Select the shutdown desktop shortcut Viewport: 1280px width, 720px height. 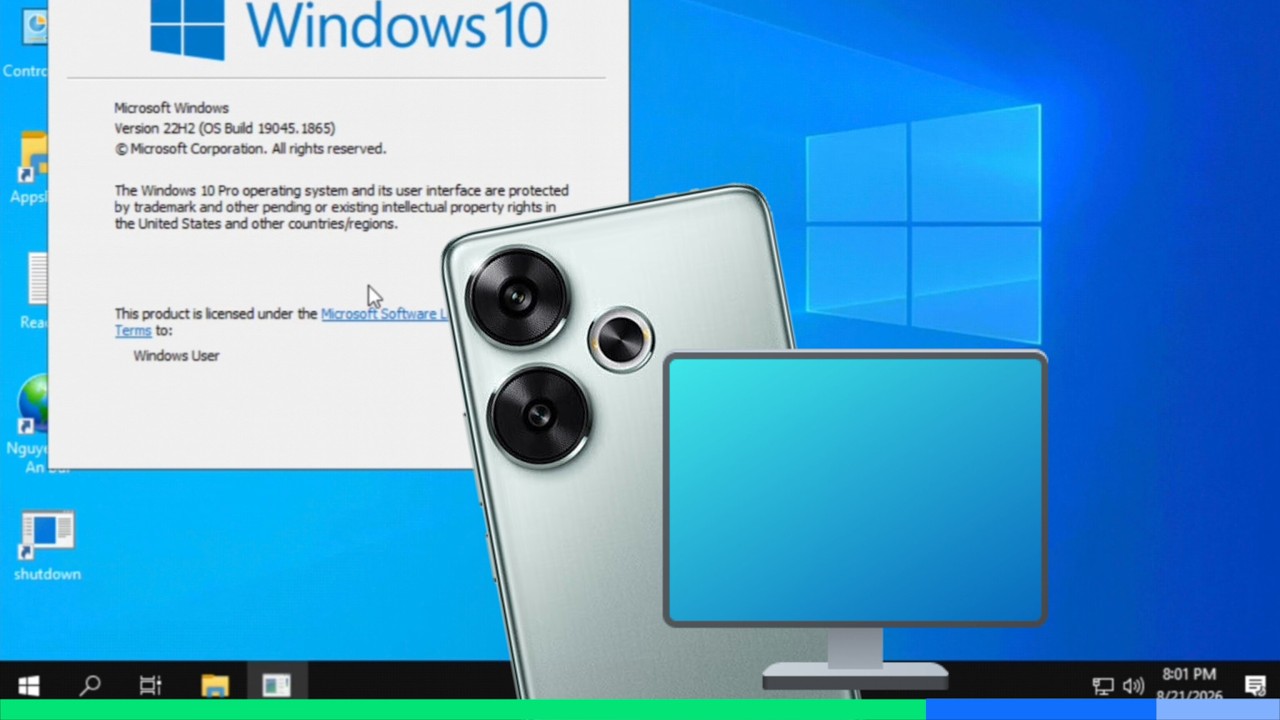(x=47, y=546)
